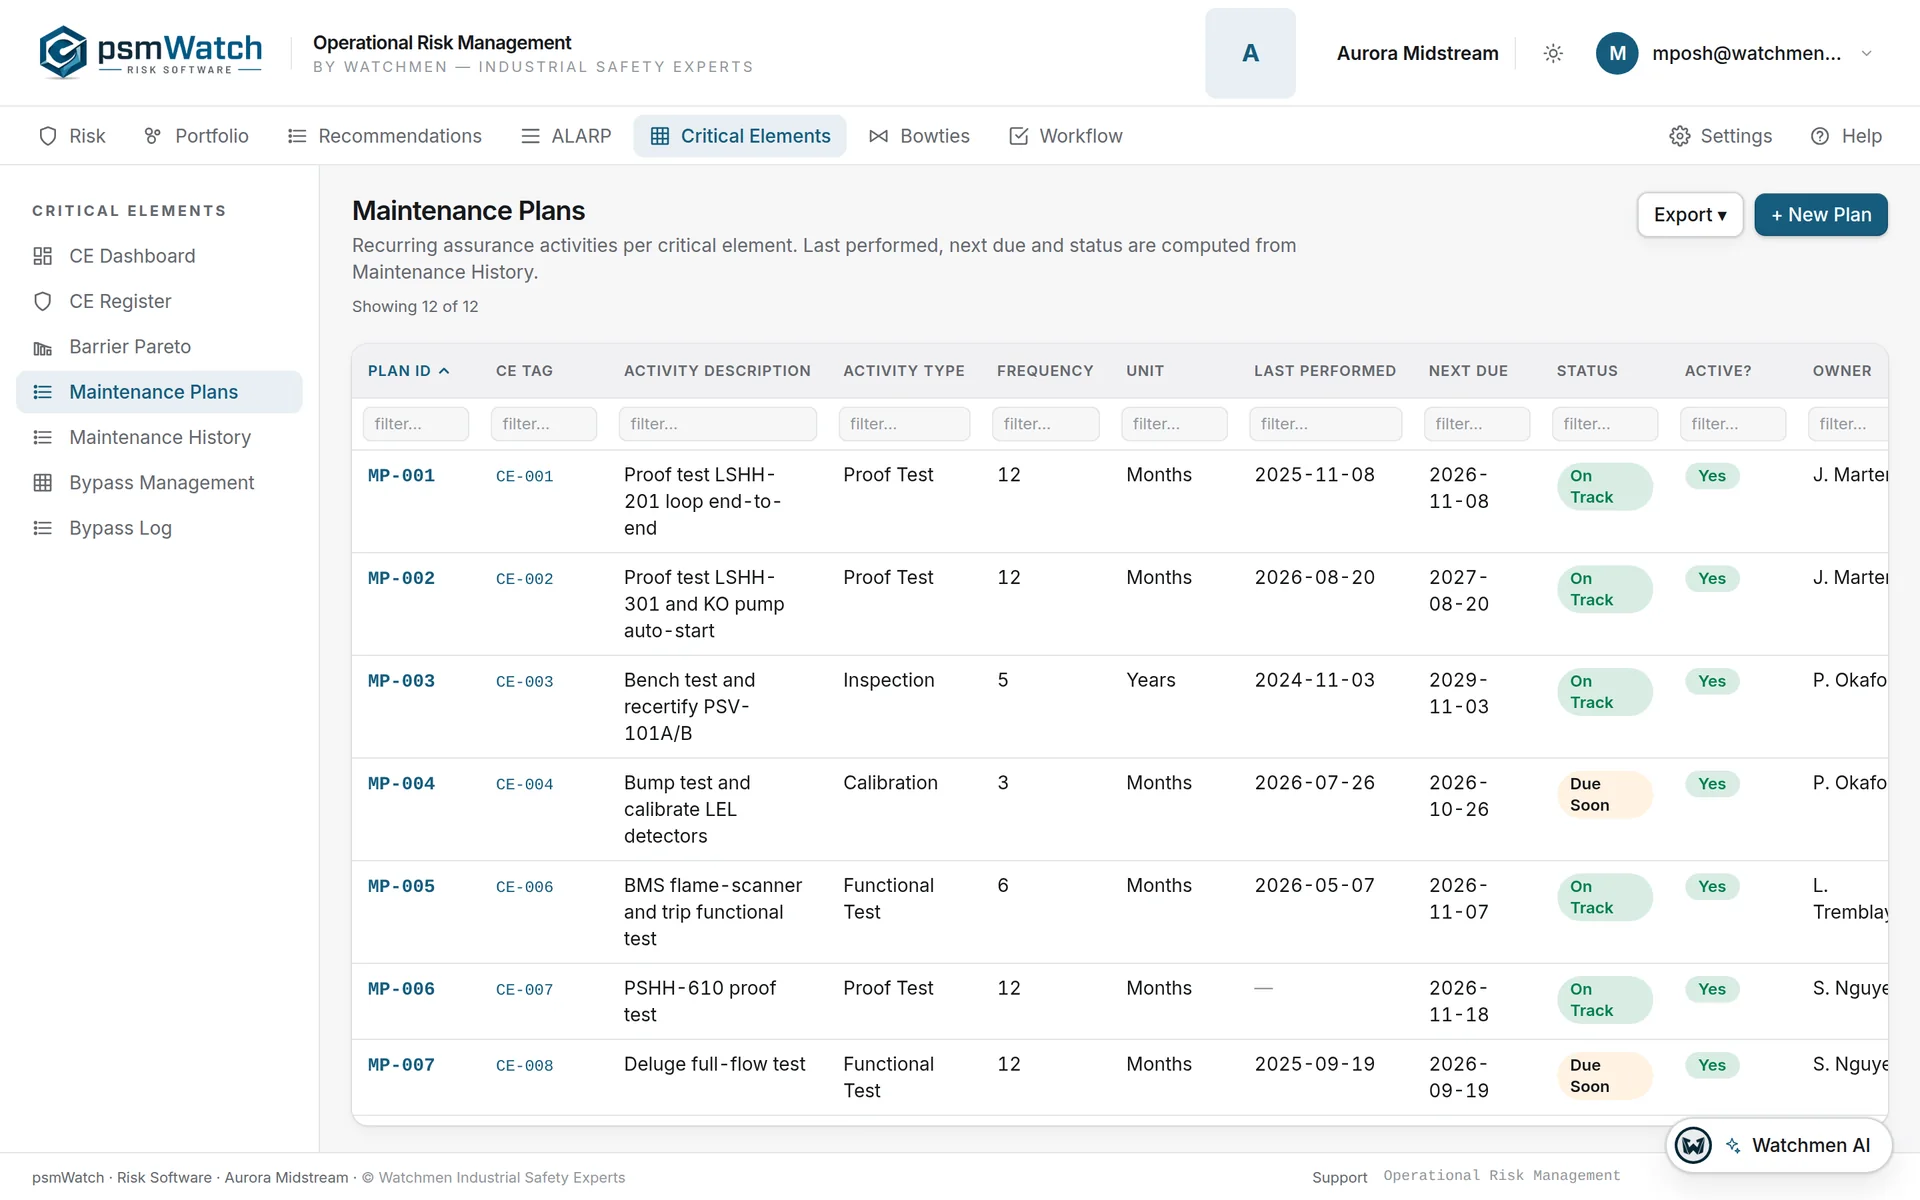The width and height of the screenshot is (1920, 1200).
Task: Launch the Watchmen AI assistant
Action: [x=1779, y=1145]
